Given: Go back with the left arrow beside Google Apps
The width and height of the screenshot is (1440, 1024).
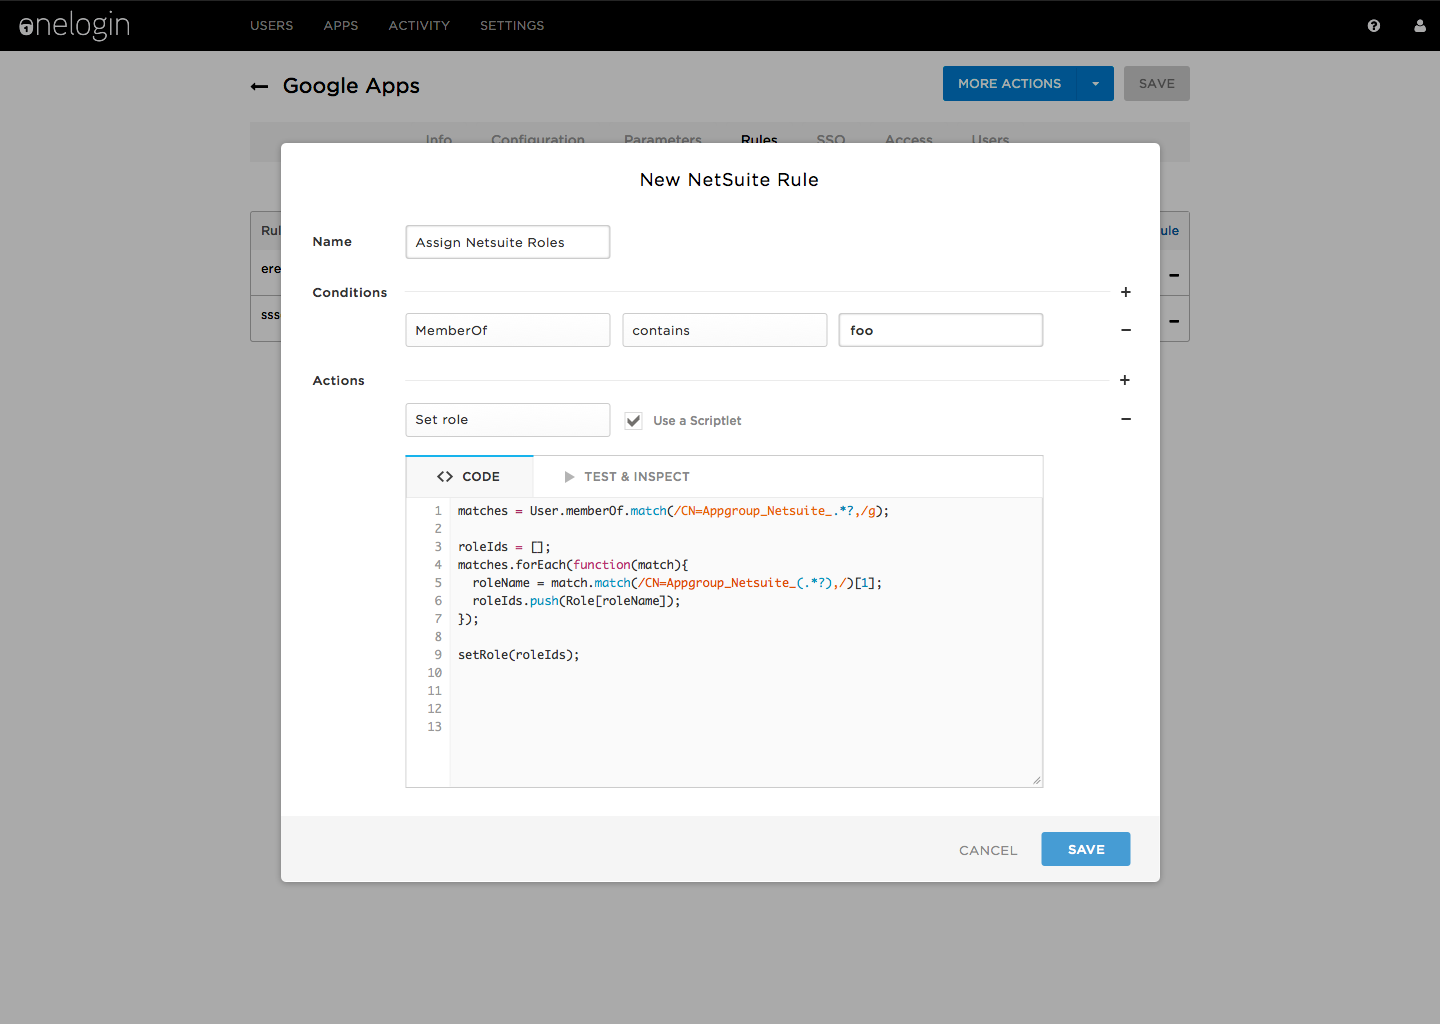Looking at the screenshot, I should tap(260, 87).
